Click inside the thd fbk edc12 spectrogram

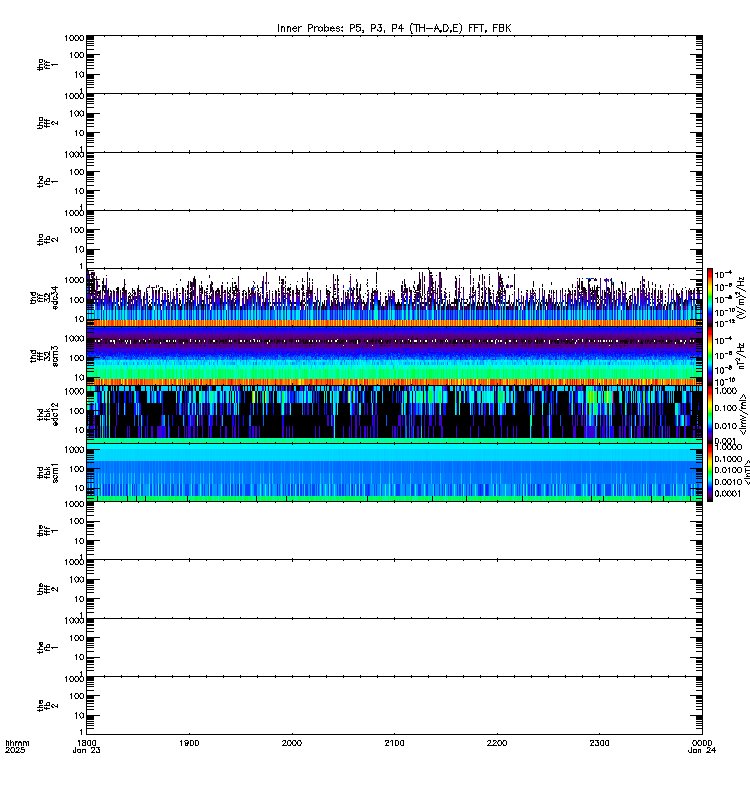394,414
